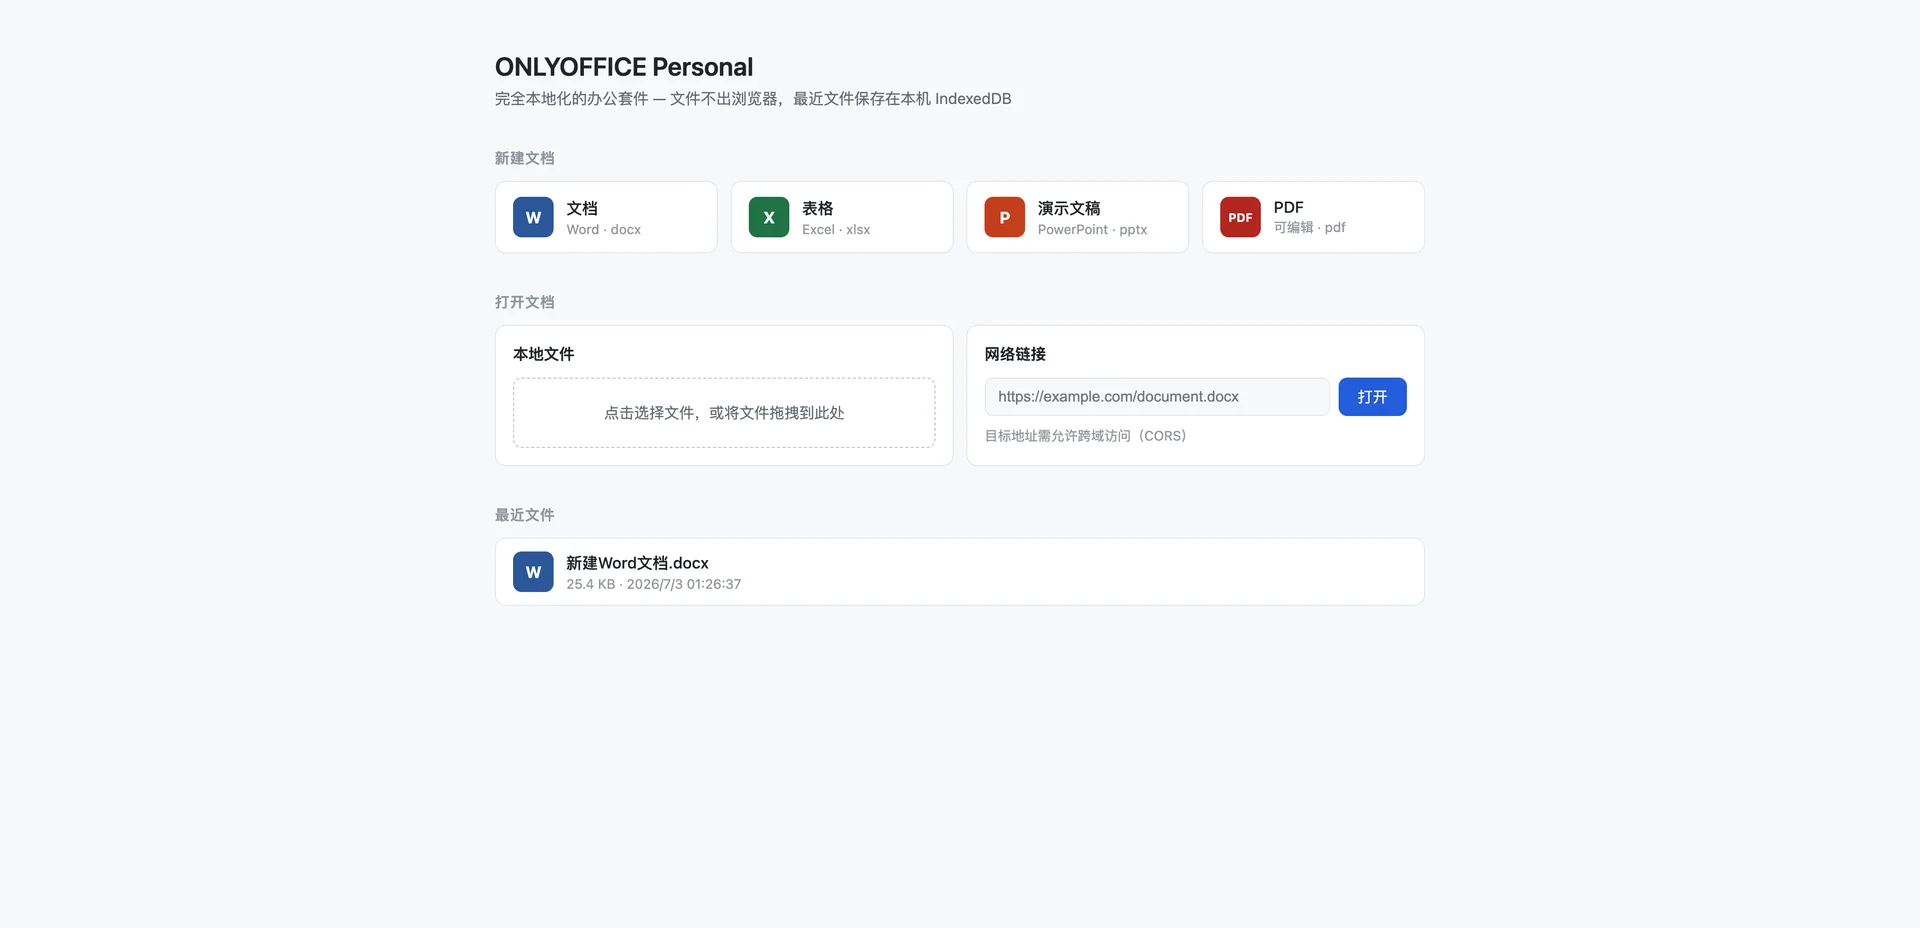Image resolution: width=1920 pixels, height=928 pixels.
Task: Click the 最近文件 section label
Action: 524,515
